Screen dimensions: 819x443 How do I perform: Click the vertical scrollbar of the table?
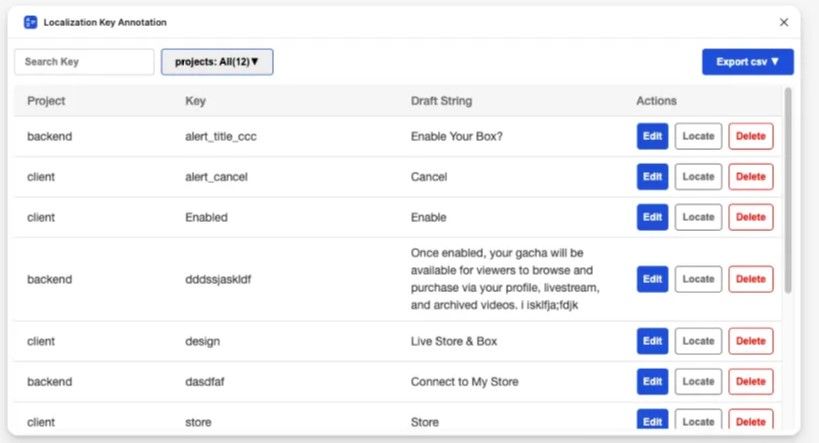click(x=788, y=191)
